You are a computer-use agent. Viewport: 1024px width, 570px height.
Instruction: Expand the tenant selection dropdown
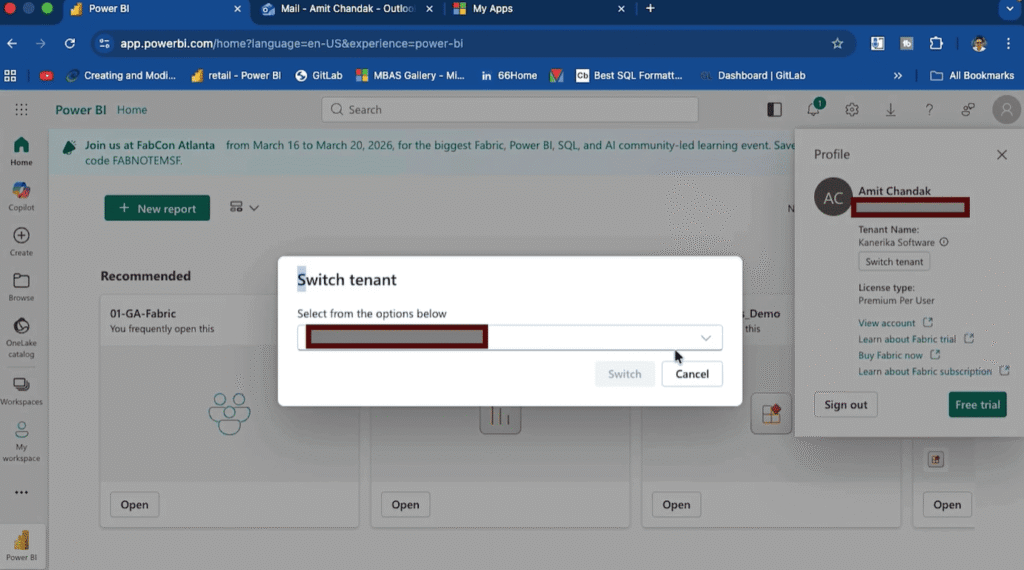tap(705, 338)
